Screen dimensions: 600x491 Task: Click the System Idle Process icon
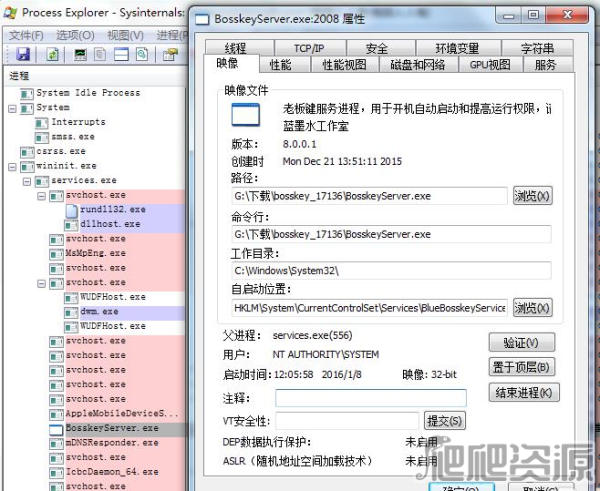(27, 93)
